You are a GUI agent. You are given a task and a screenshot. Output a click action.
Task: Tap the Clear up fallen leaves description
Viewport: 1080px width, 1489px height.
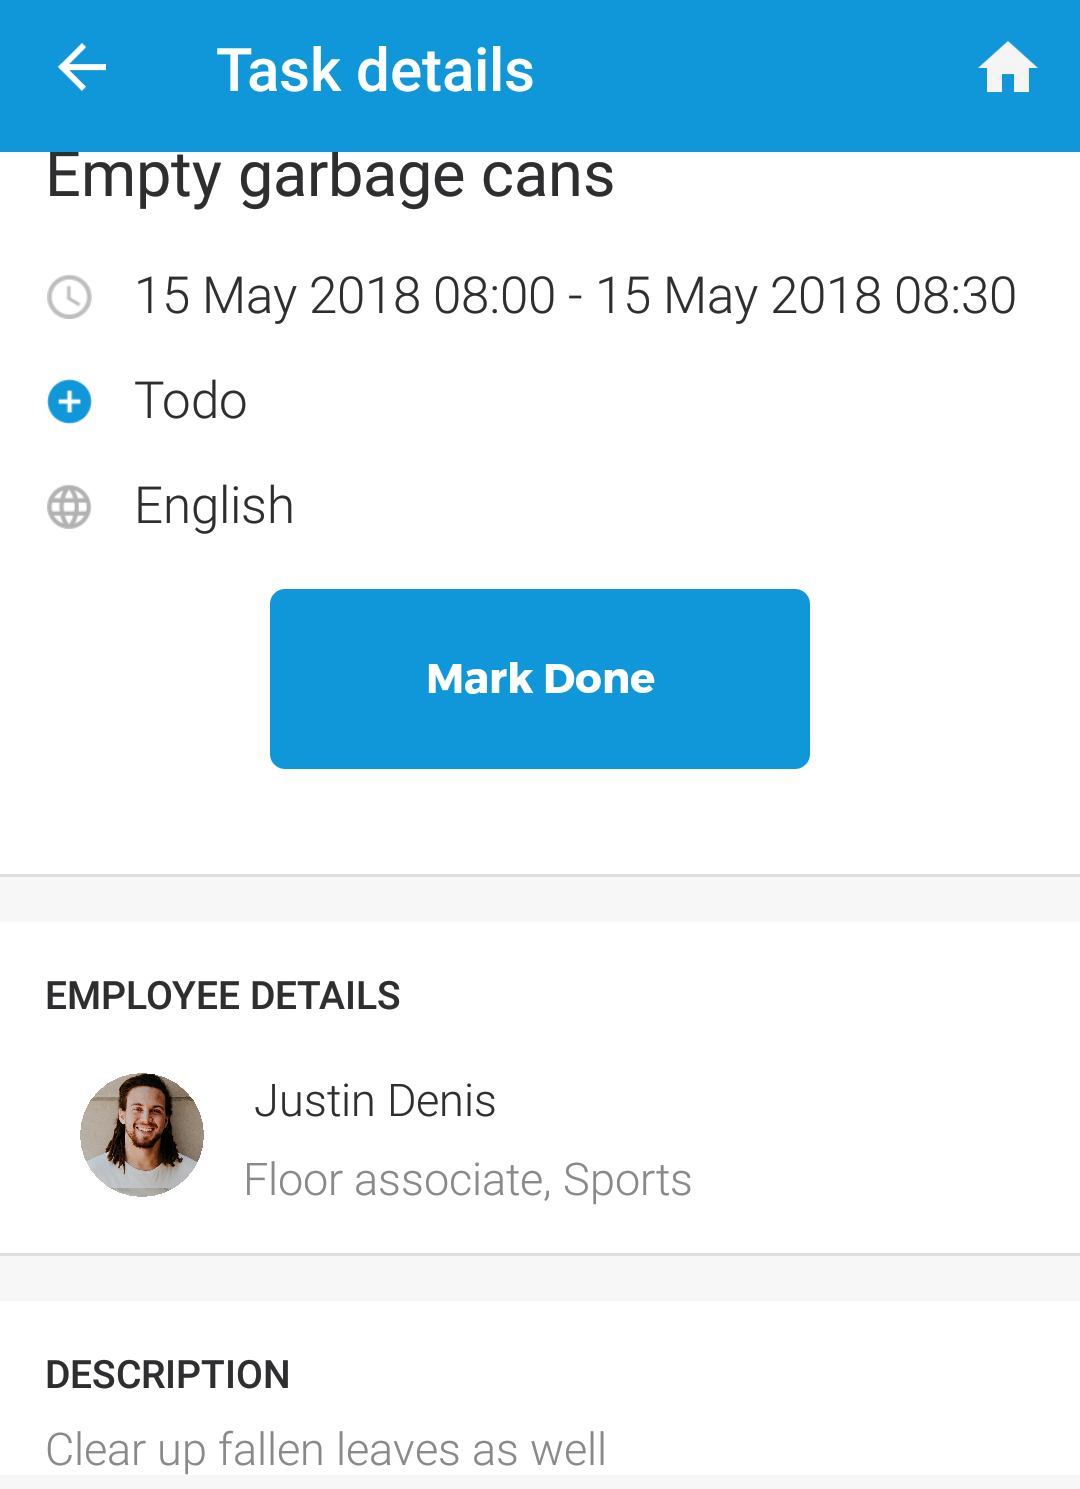pyautogui.click(x=326, y=1450)
